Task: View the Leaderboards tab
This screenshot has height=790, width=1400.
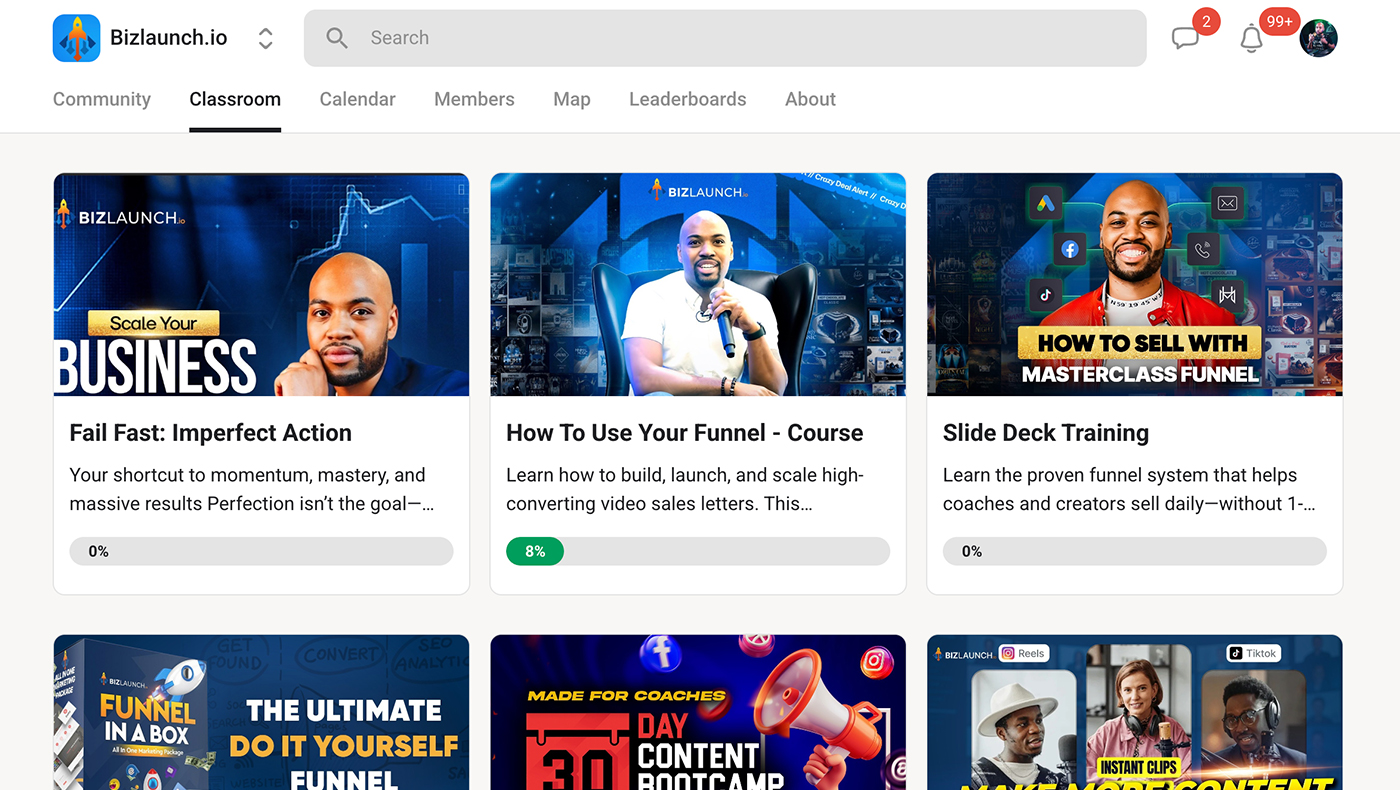Action: point(688,99)
